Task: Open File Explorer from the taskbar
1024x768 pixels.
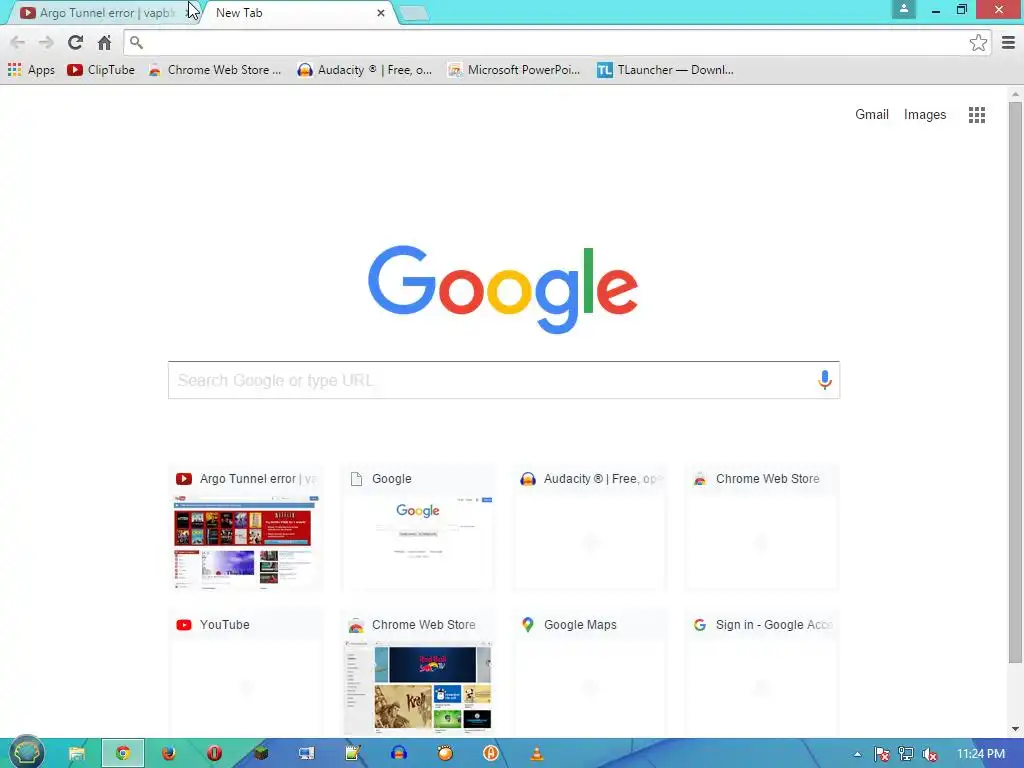Action: point(76,753)
